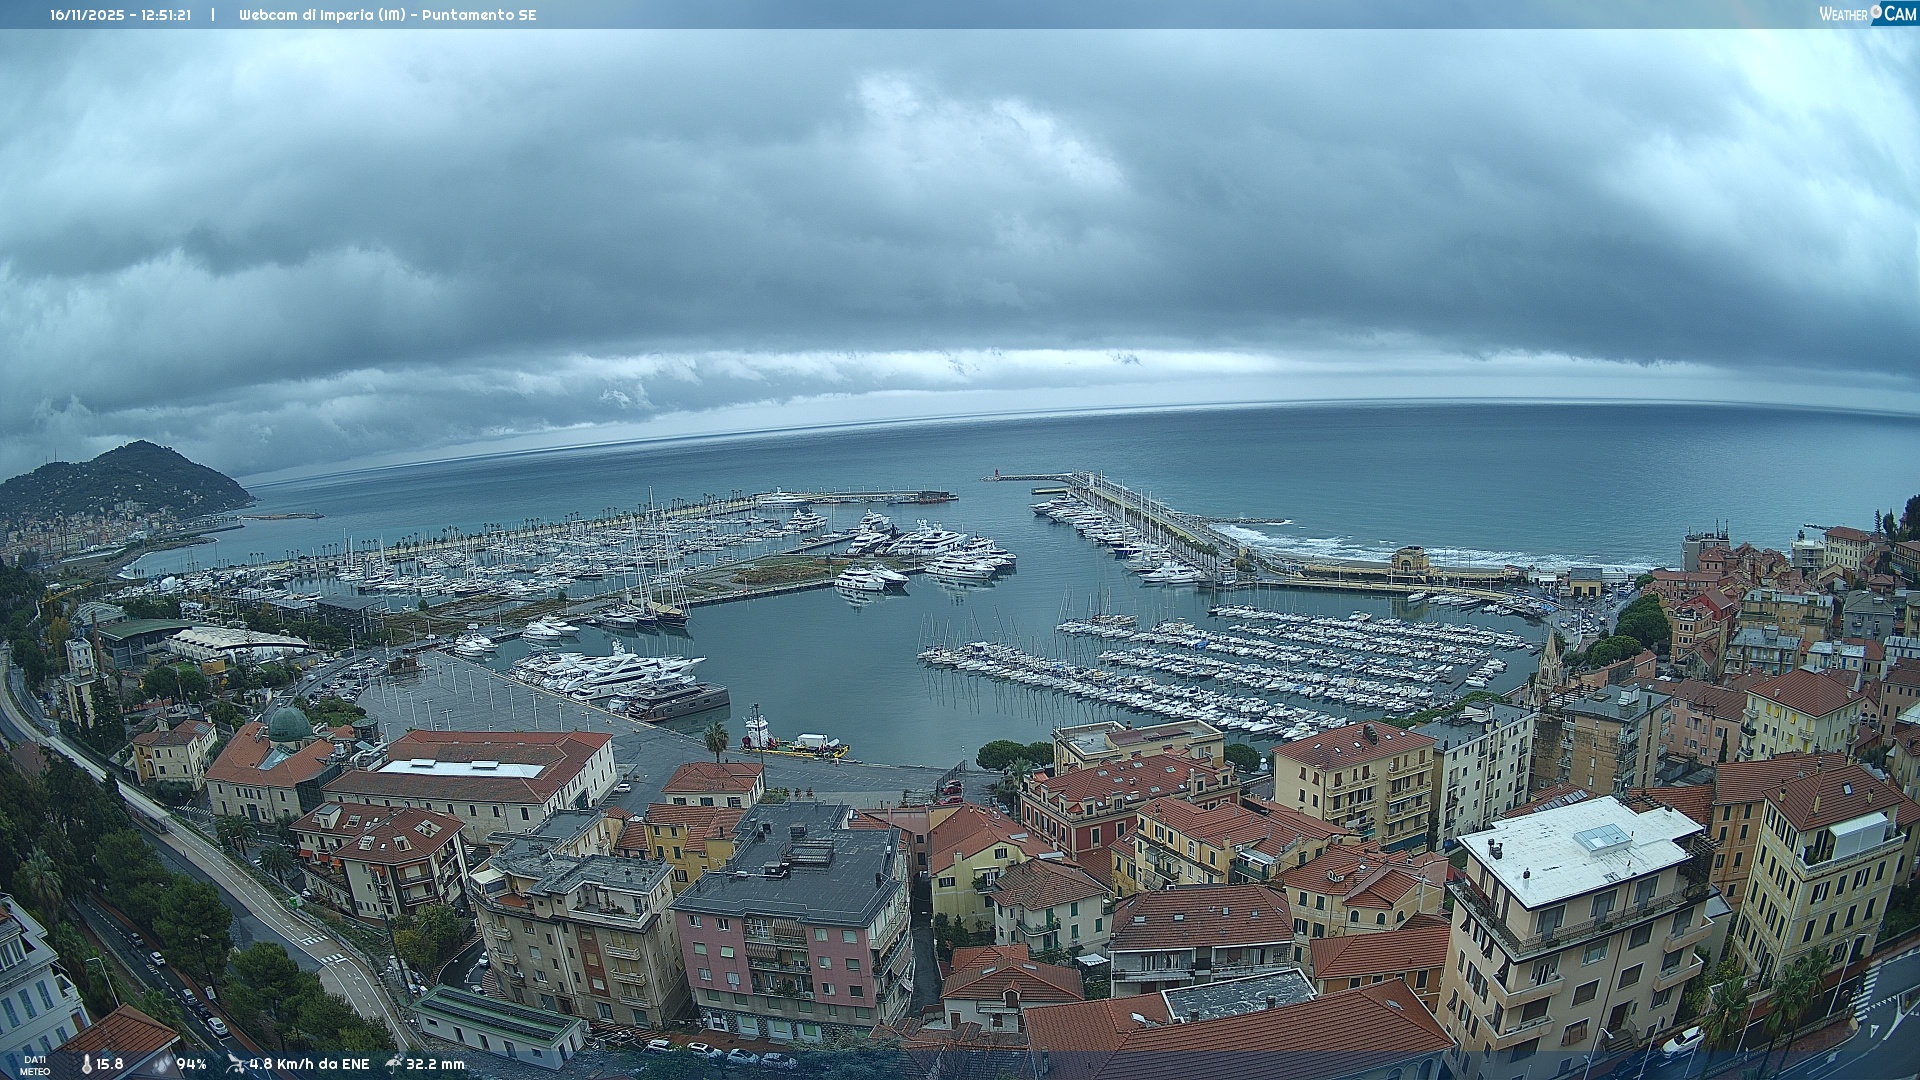This screenshot has height=1080, width=1920.
Task: Click the humidity water droplets icon
Action: pyautogui.click(x=161, y=1064)
